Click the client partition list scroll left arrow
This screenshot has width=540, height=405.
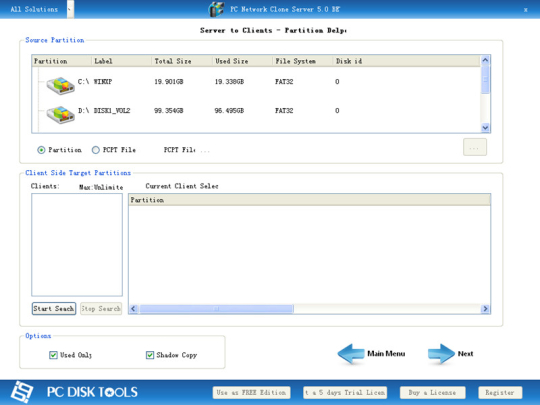[134, 309]
